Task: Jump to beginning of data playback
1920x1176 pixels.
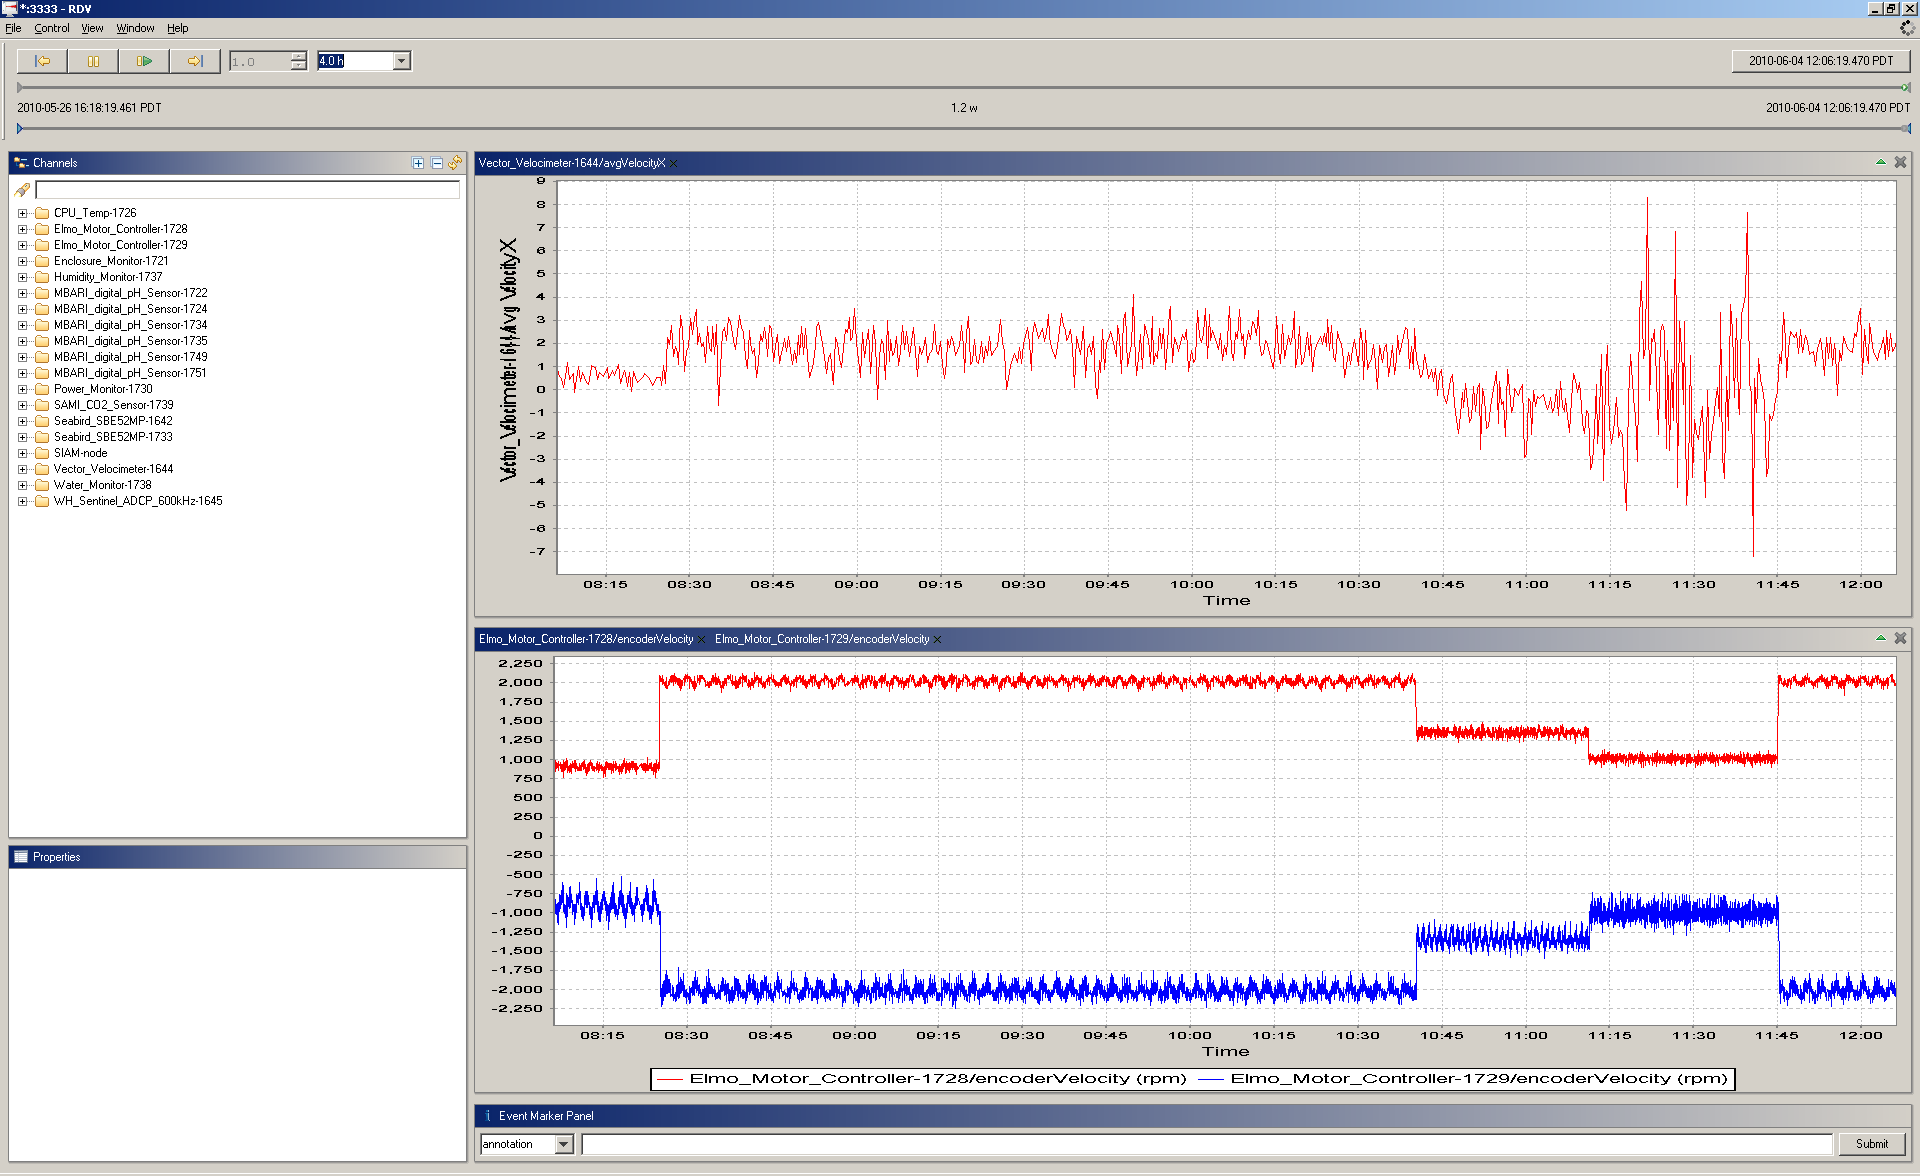Action: click(x=42, y=61)
